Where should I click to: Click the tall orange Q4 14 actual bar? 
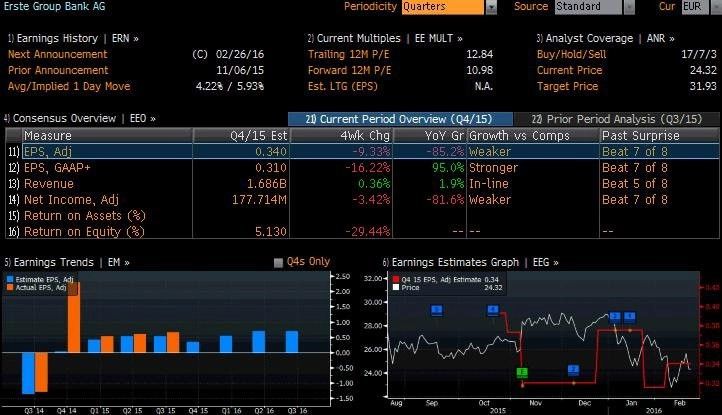pyautogui.click(x=74, y=317)
